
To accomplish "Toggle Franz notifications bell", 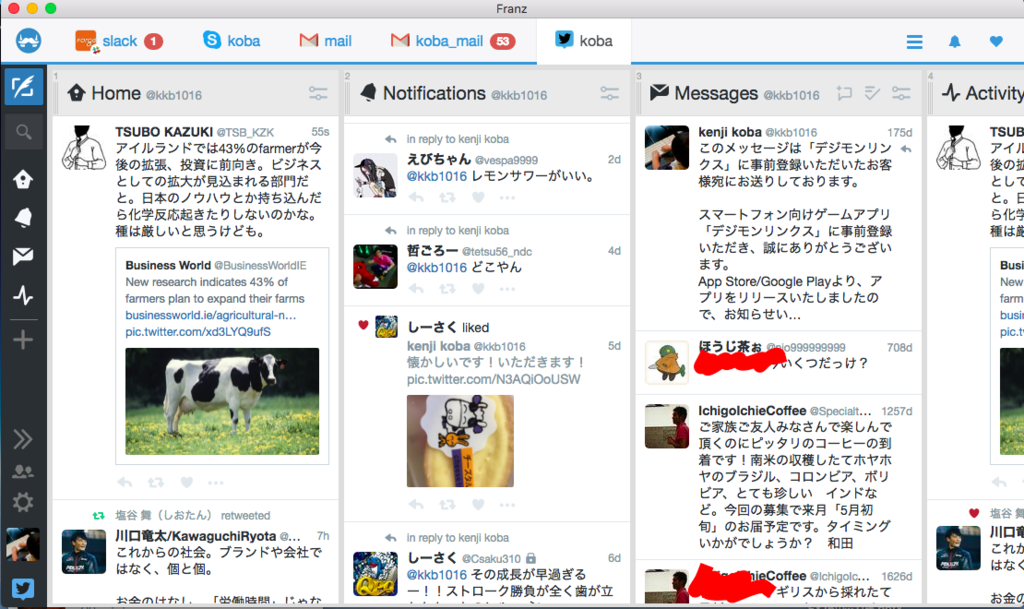I will point(955,42).
